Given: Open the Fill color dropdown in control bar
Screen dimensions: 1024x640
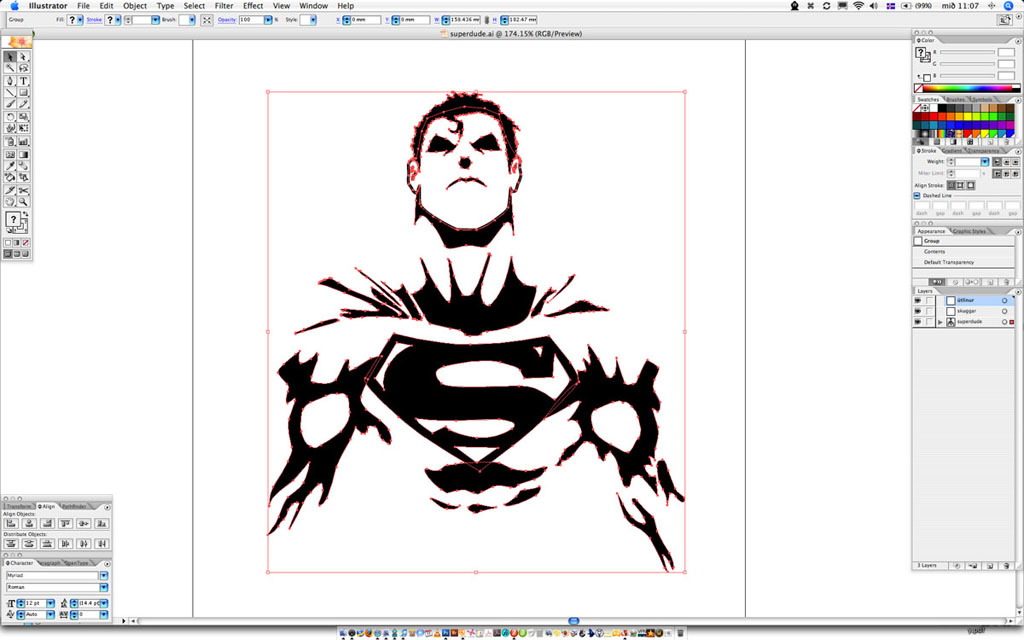Looking at the screenshot, I should click(80, 20).
